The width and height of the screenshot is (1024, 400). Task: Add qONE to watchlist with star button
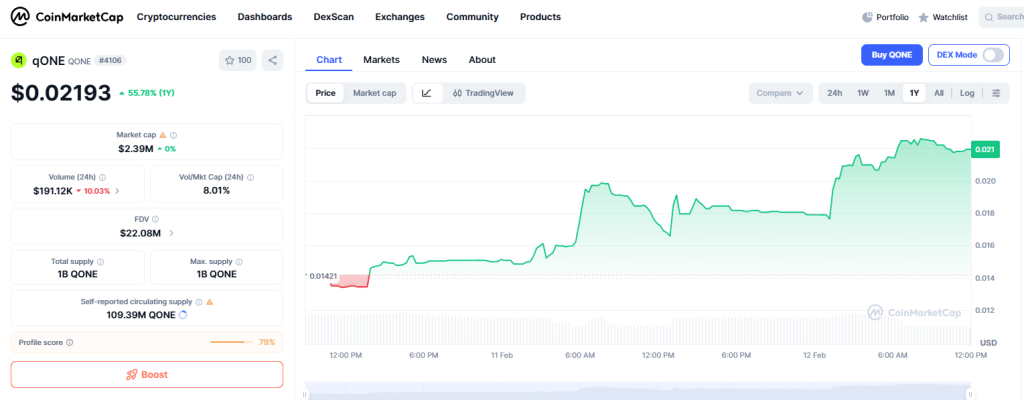coord(238,61)
